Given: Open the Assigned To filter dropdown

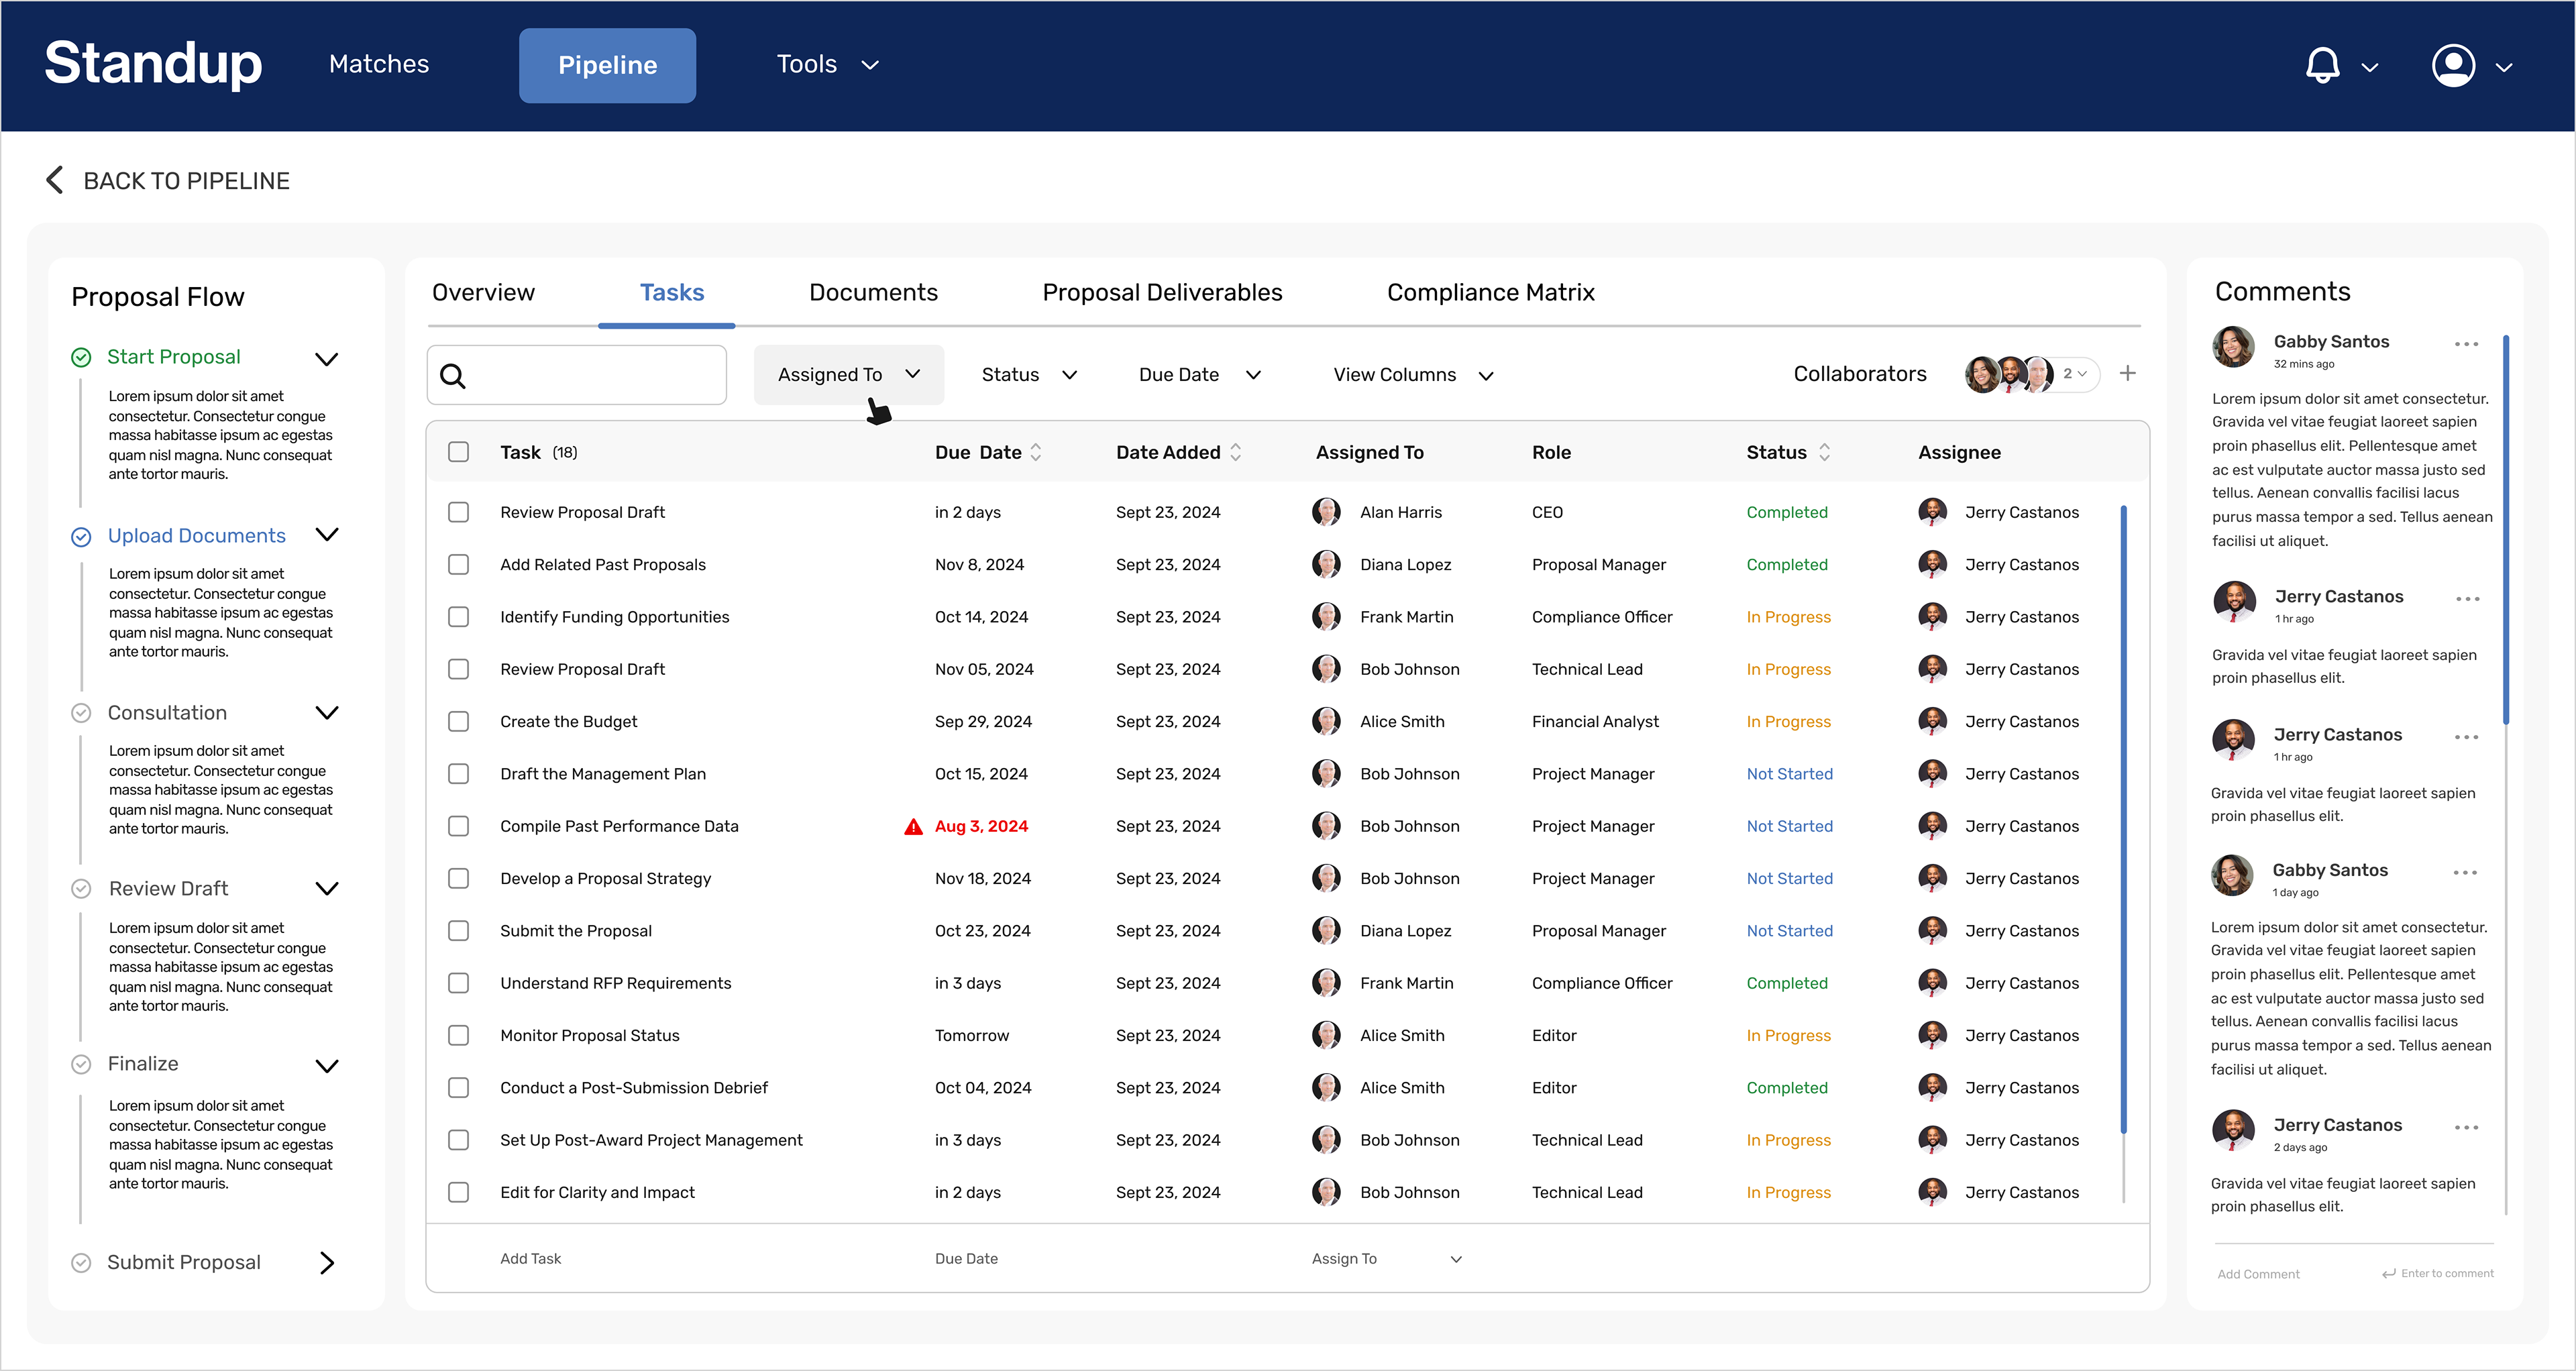Looking at the screenshot, I should tap(848, 374).
